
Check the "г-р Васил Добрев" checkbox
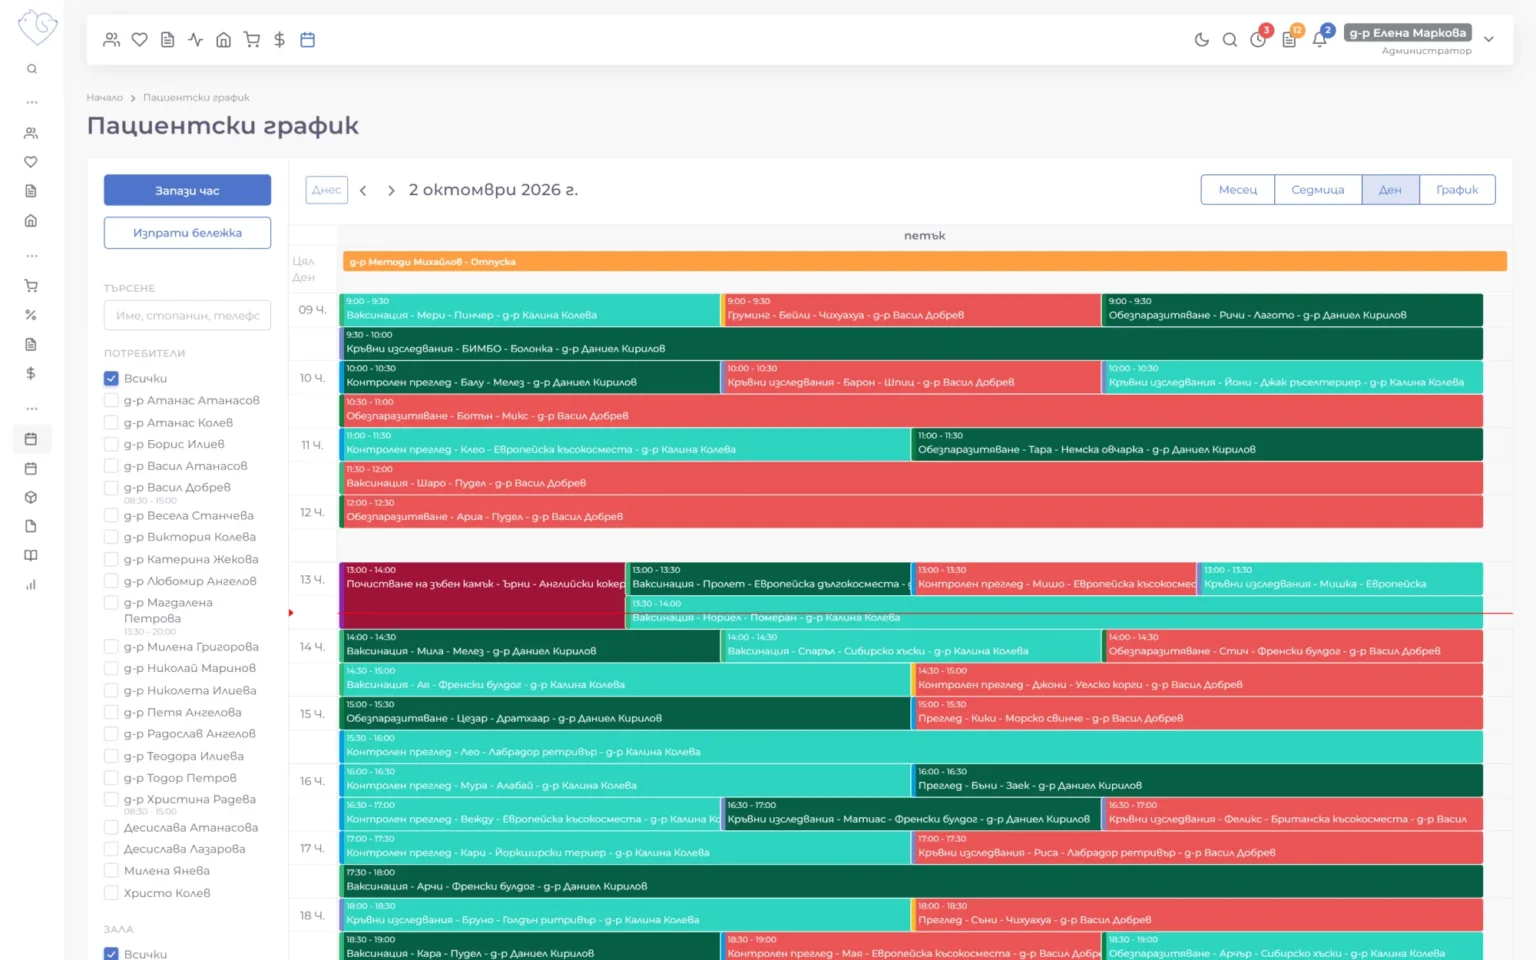(111, 488)
